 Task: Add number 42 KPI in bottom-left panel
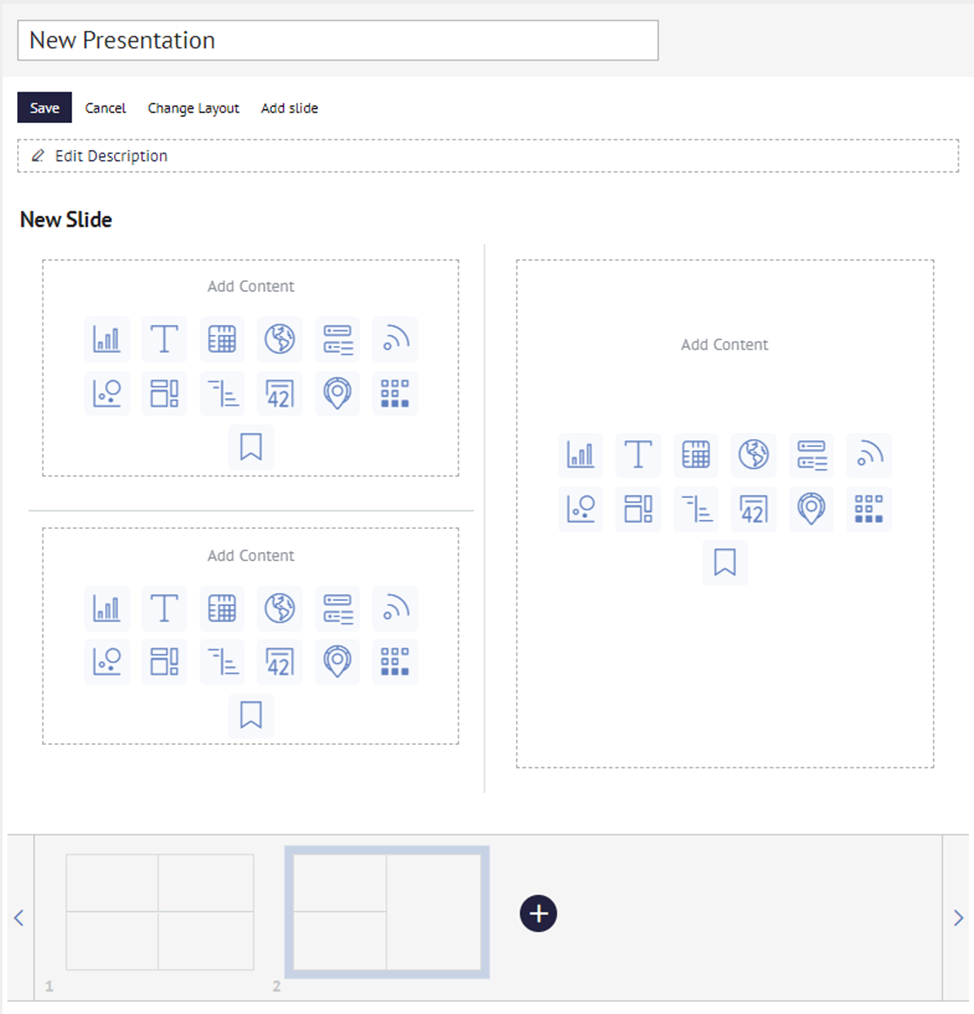coord(279,662)
